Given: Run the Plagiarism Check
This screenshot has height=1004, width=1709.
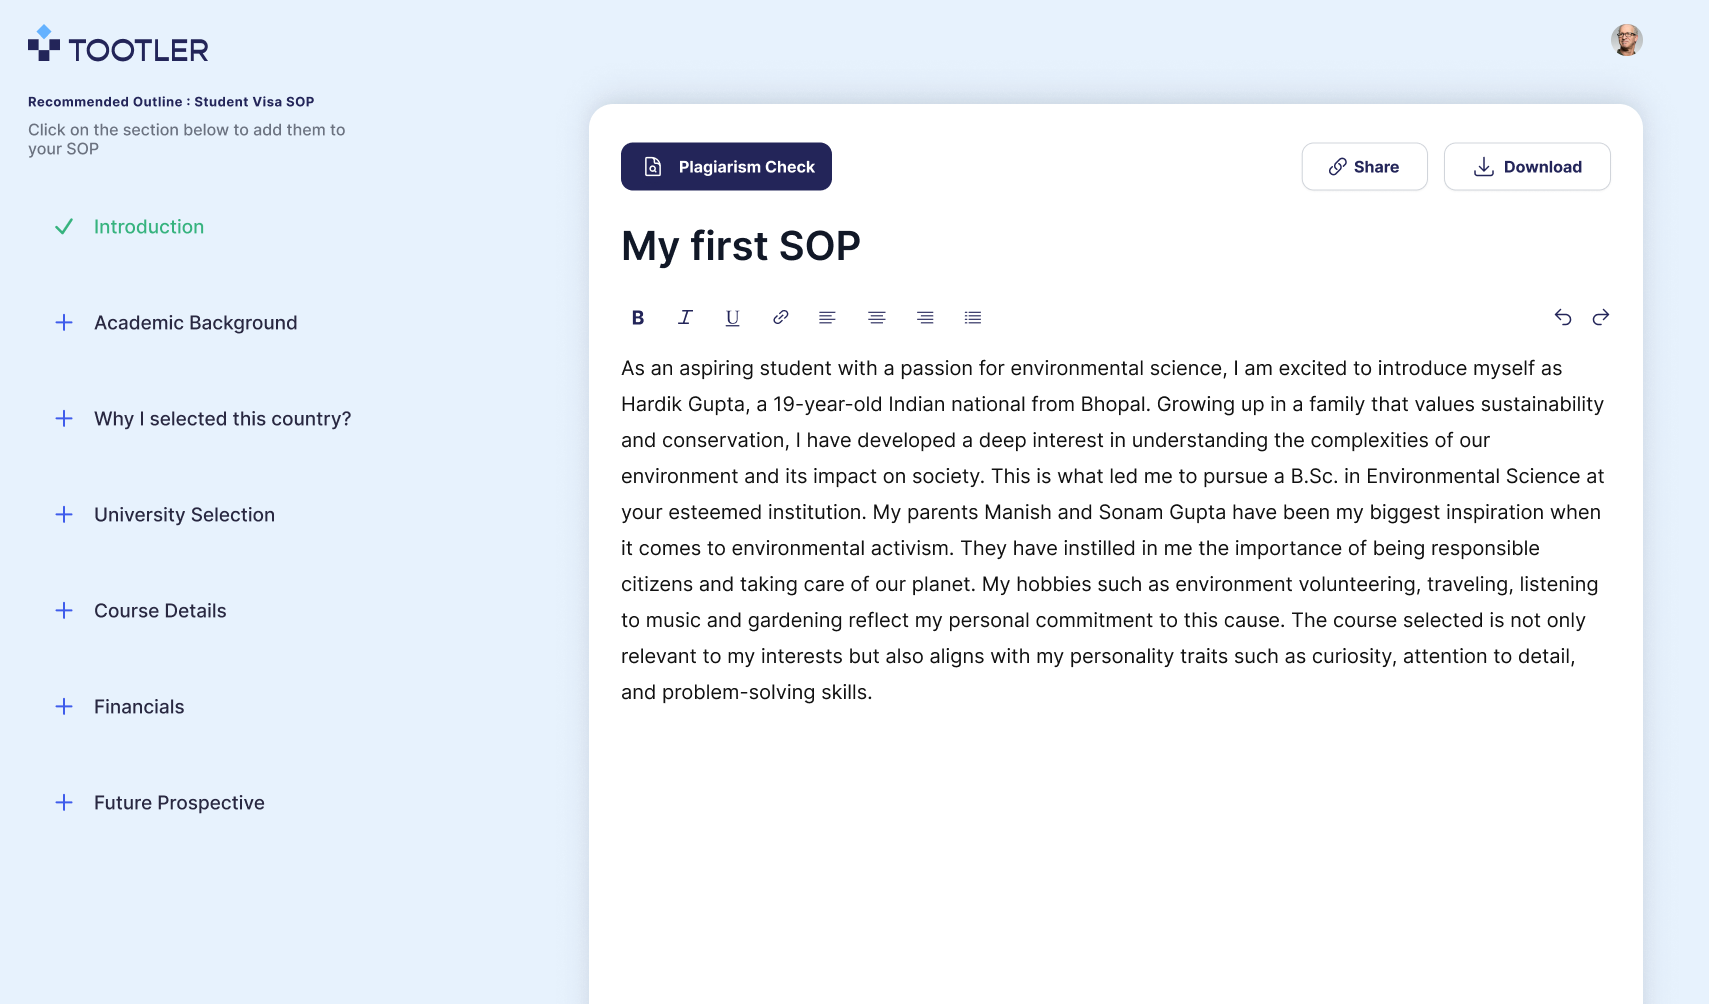Looking at the screenshot, I should [726, 167].
